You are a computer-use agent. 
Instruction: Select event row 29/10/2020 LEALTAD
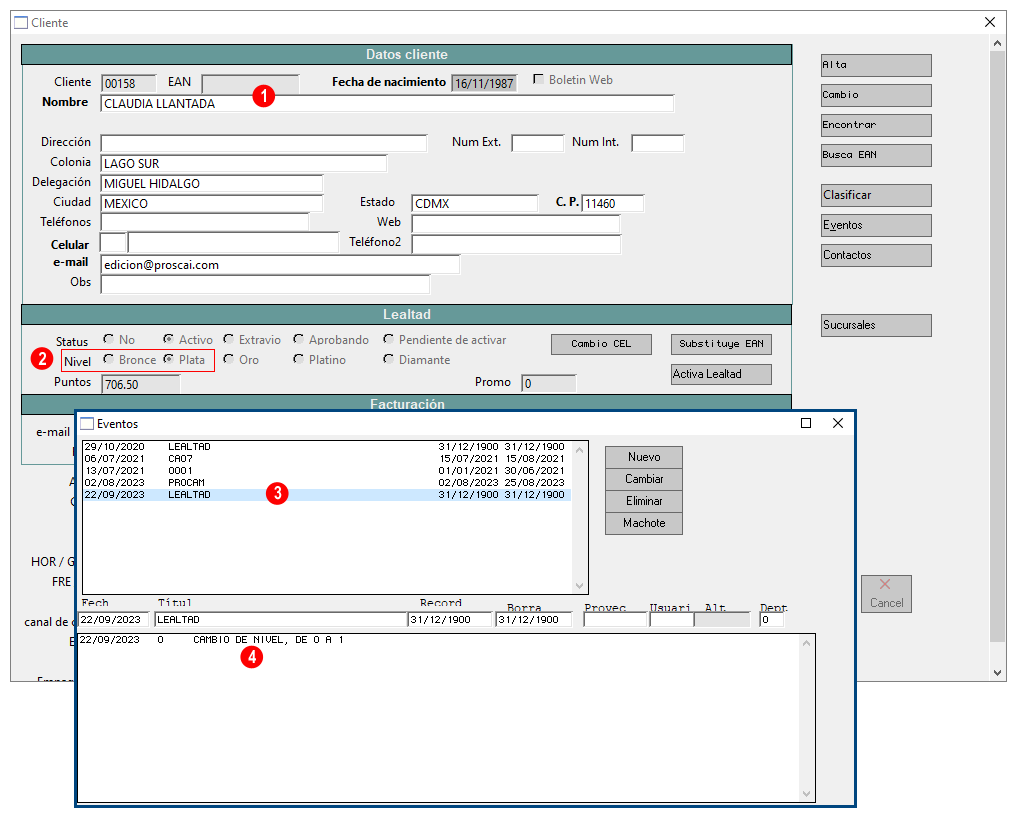pyautogui.click(x=327, y=447)
